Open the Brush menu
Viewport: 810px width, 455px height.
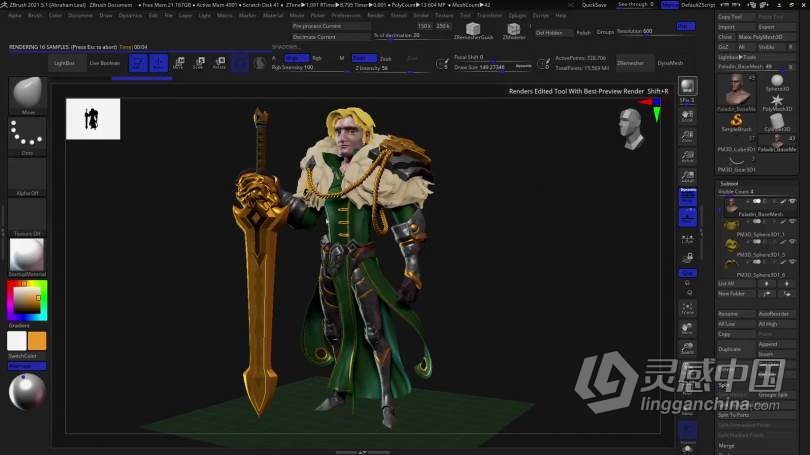coord(35,15)
